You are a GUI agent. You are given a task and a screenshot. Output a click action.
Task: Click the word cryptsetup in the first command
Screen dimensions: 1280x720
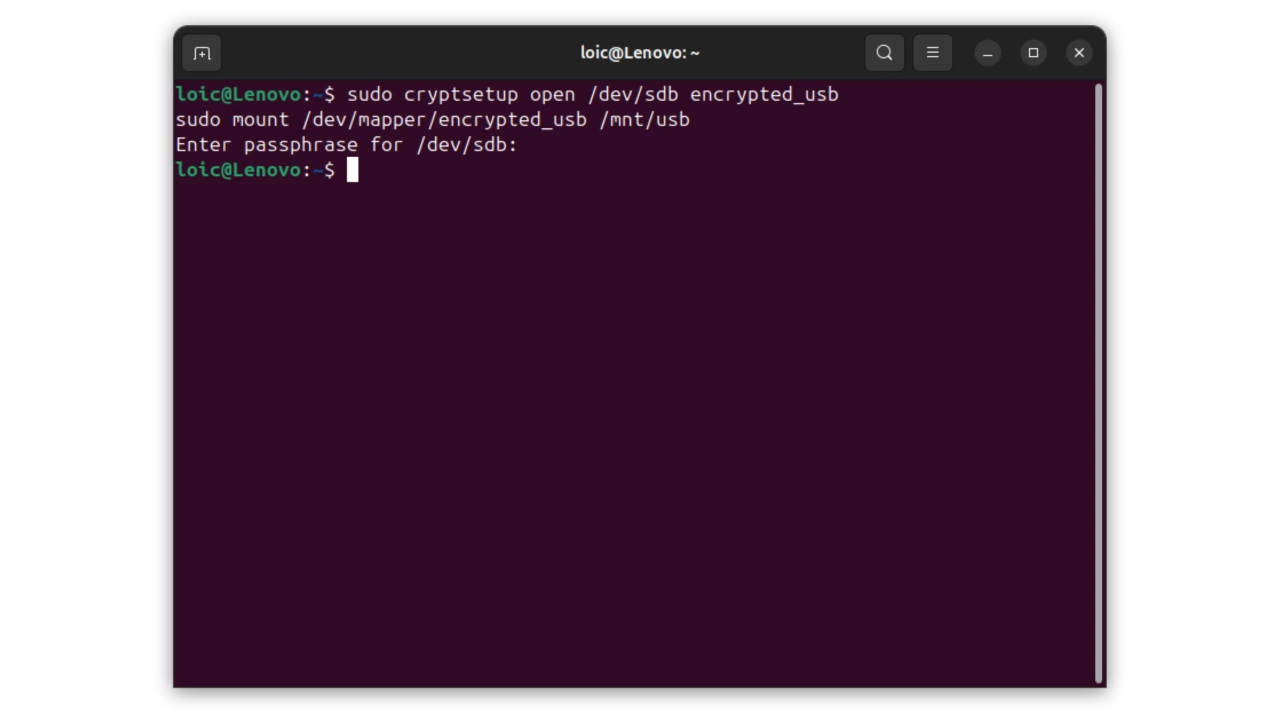(461, 95)
